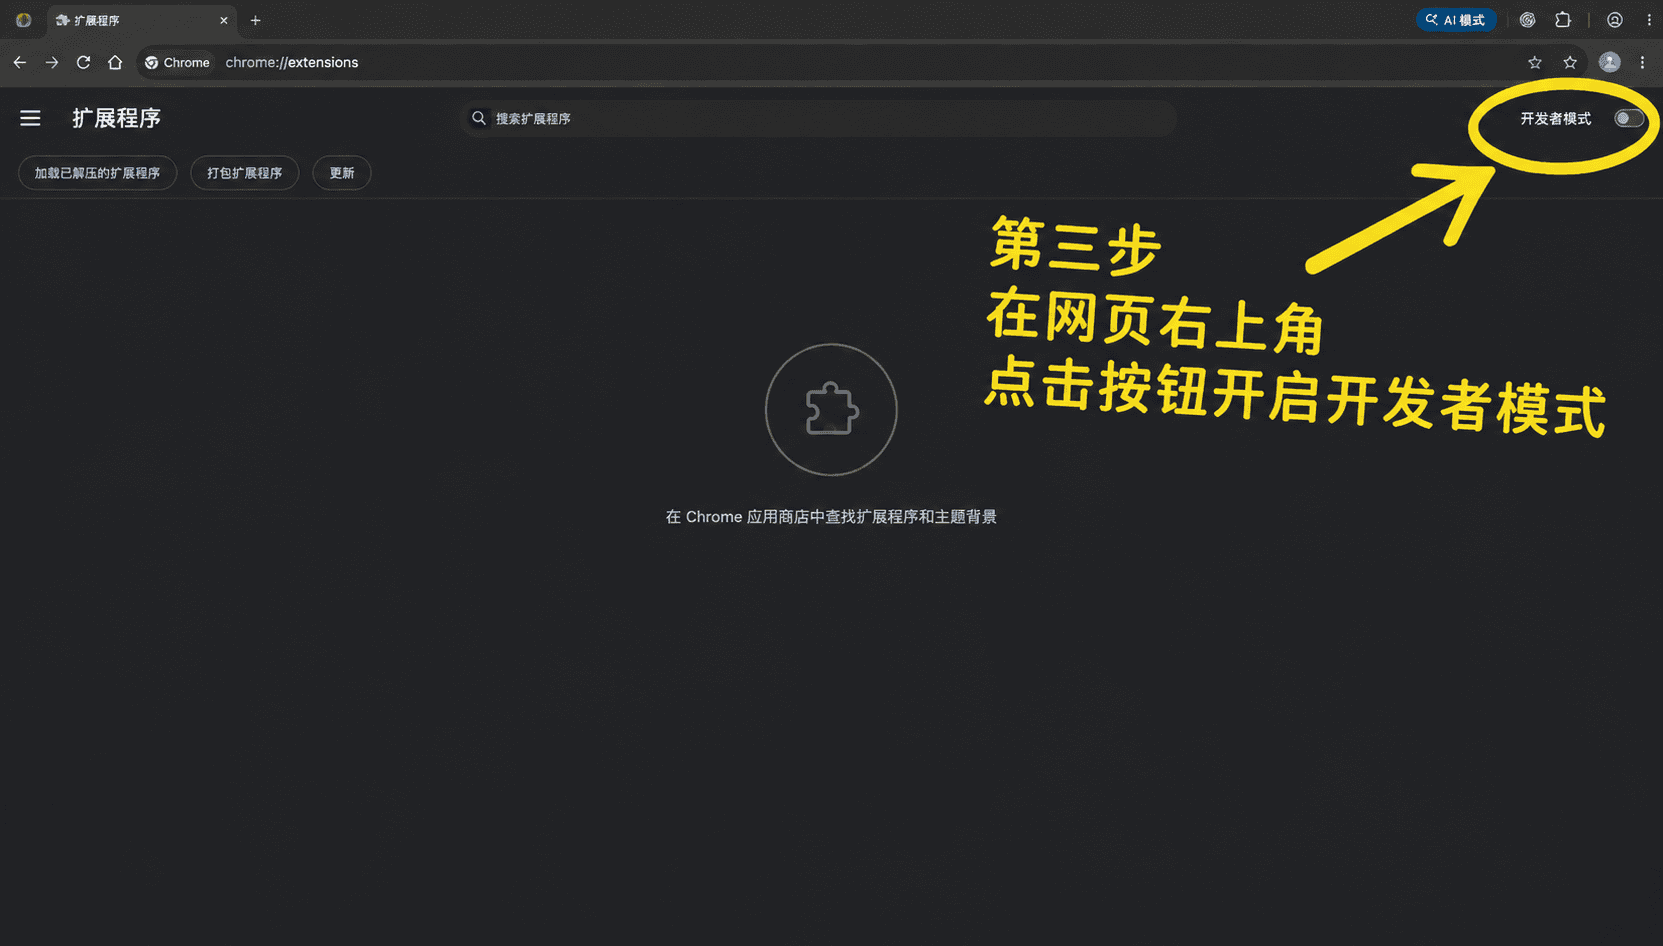Viewport: 1663px width, 946px height.
Task: Click the 扩展程序 page heading
Action: point(116,118)
